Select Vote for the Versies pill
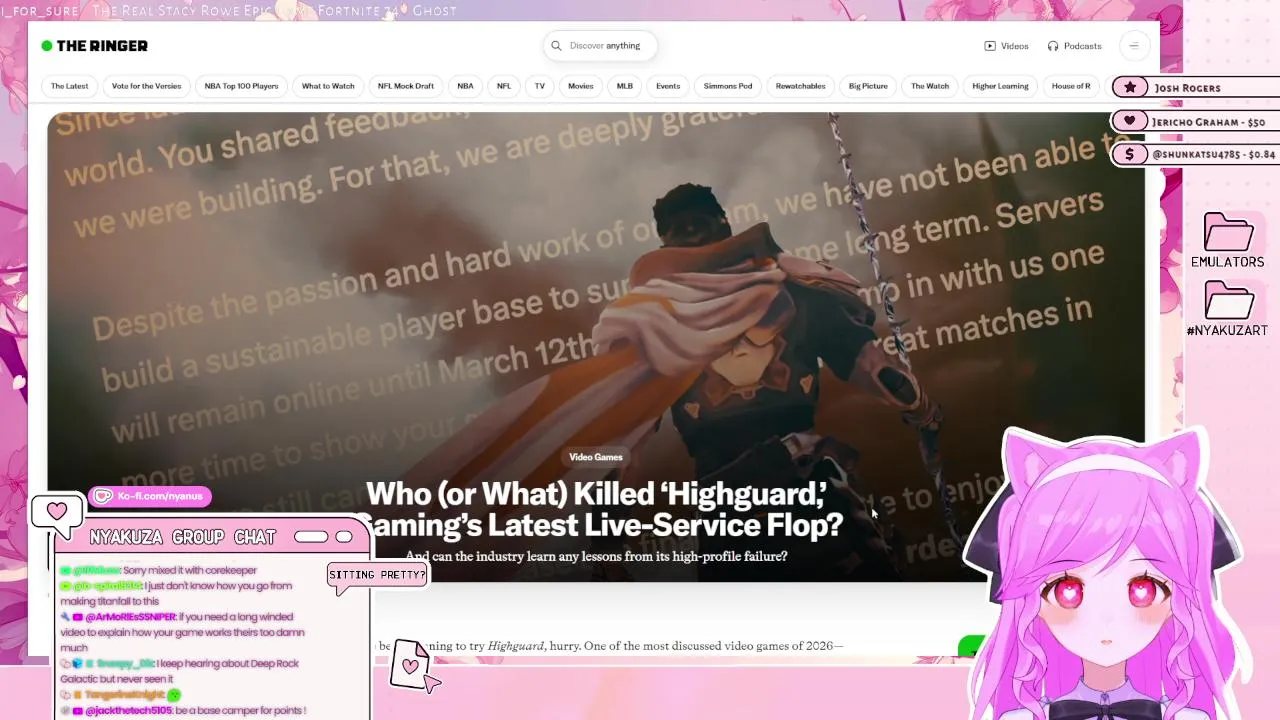The image size is (1280, 720). 146,86
